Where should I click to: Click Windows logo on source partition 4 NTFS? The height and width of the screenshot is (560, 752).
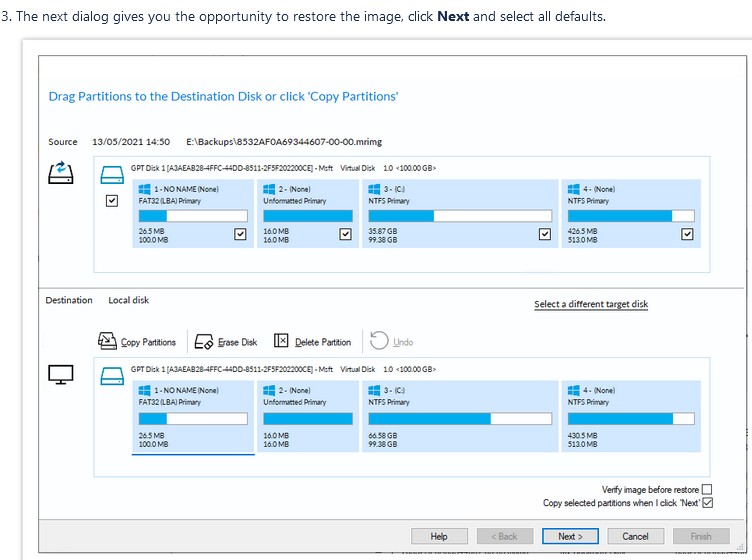[x=574, y=189]
